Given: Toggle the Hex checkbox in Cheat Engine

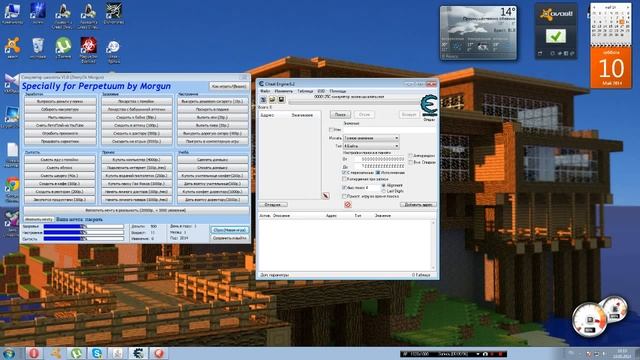Looking at the screenshot, I should click(x=331, y=130).
